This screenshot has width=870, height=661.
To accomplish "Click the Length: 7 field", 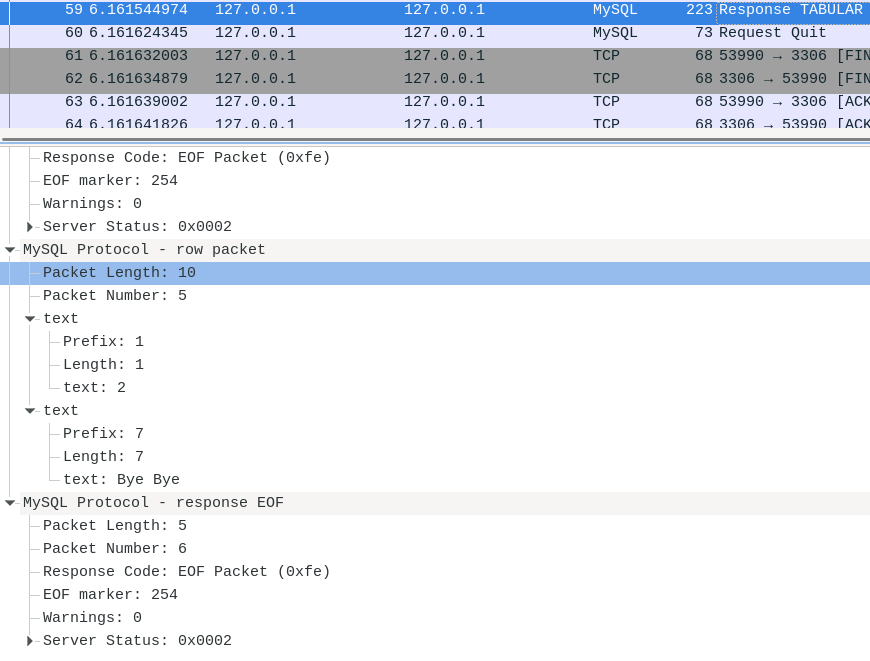I will pyautogui.click(x=103, y=457).
